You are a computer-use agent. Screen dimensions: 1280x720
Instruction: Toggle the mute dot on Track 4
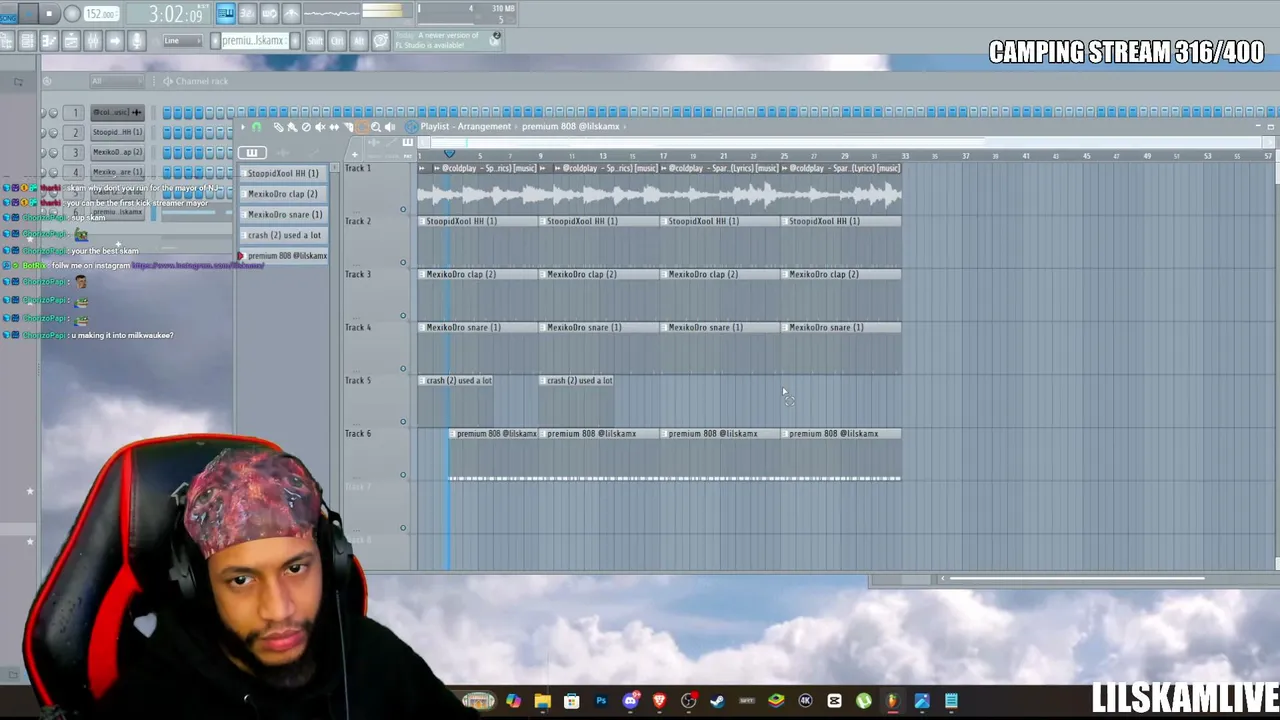403,368
